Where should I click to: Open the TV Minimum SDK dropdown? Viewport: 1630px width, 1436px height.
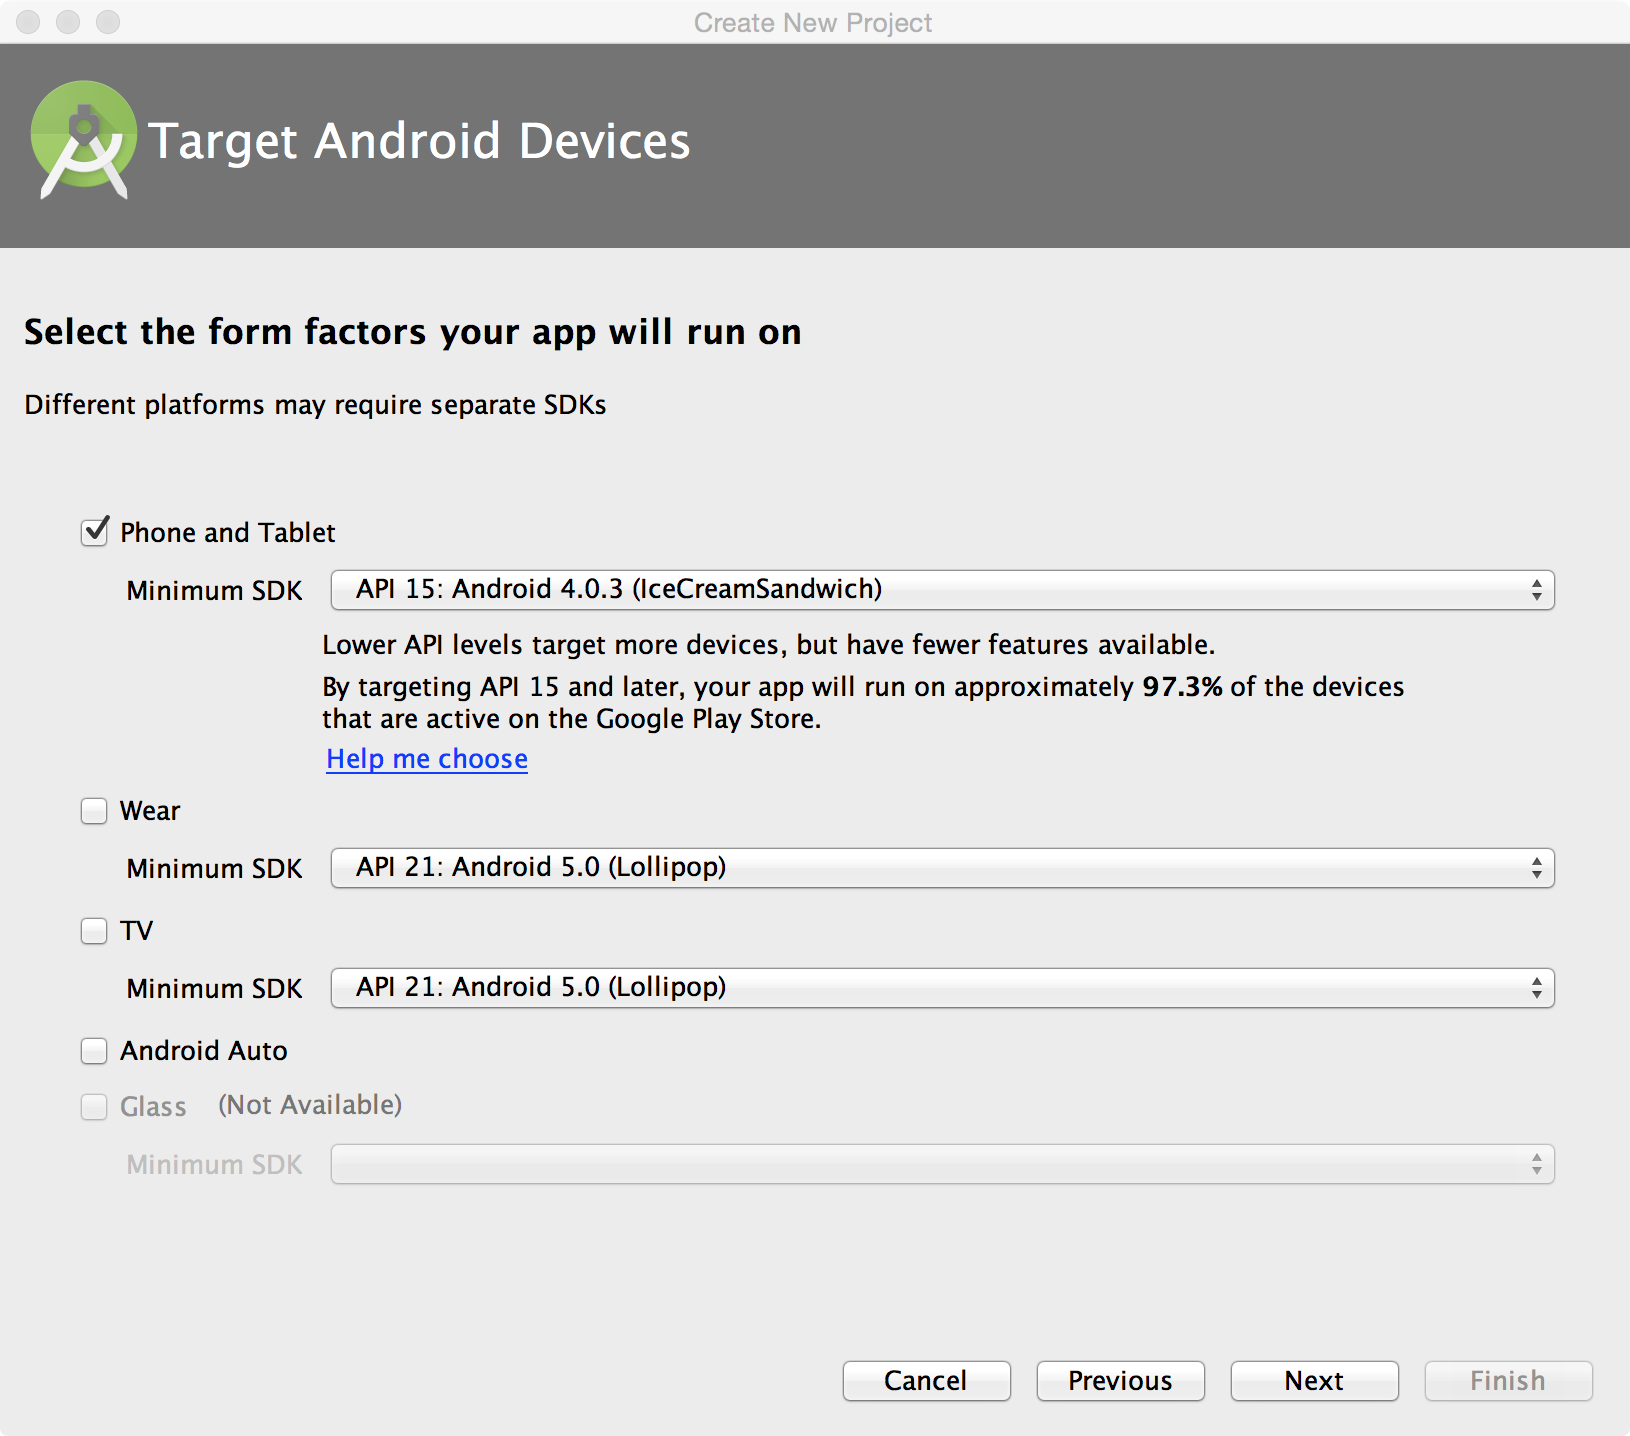tap(942, 988)
